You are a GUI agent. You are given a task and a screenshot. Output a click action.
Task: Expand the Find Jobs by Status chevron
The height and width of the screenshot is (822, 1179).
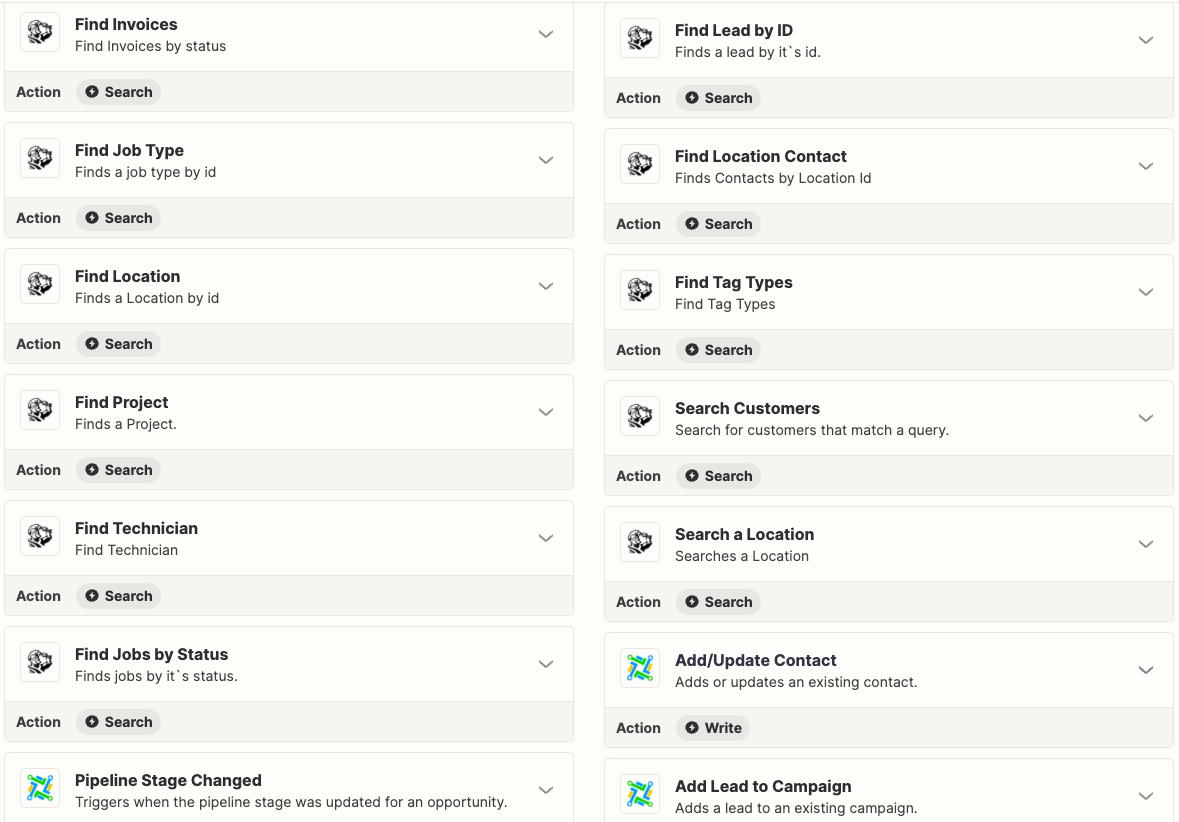tap(546, 664)
